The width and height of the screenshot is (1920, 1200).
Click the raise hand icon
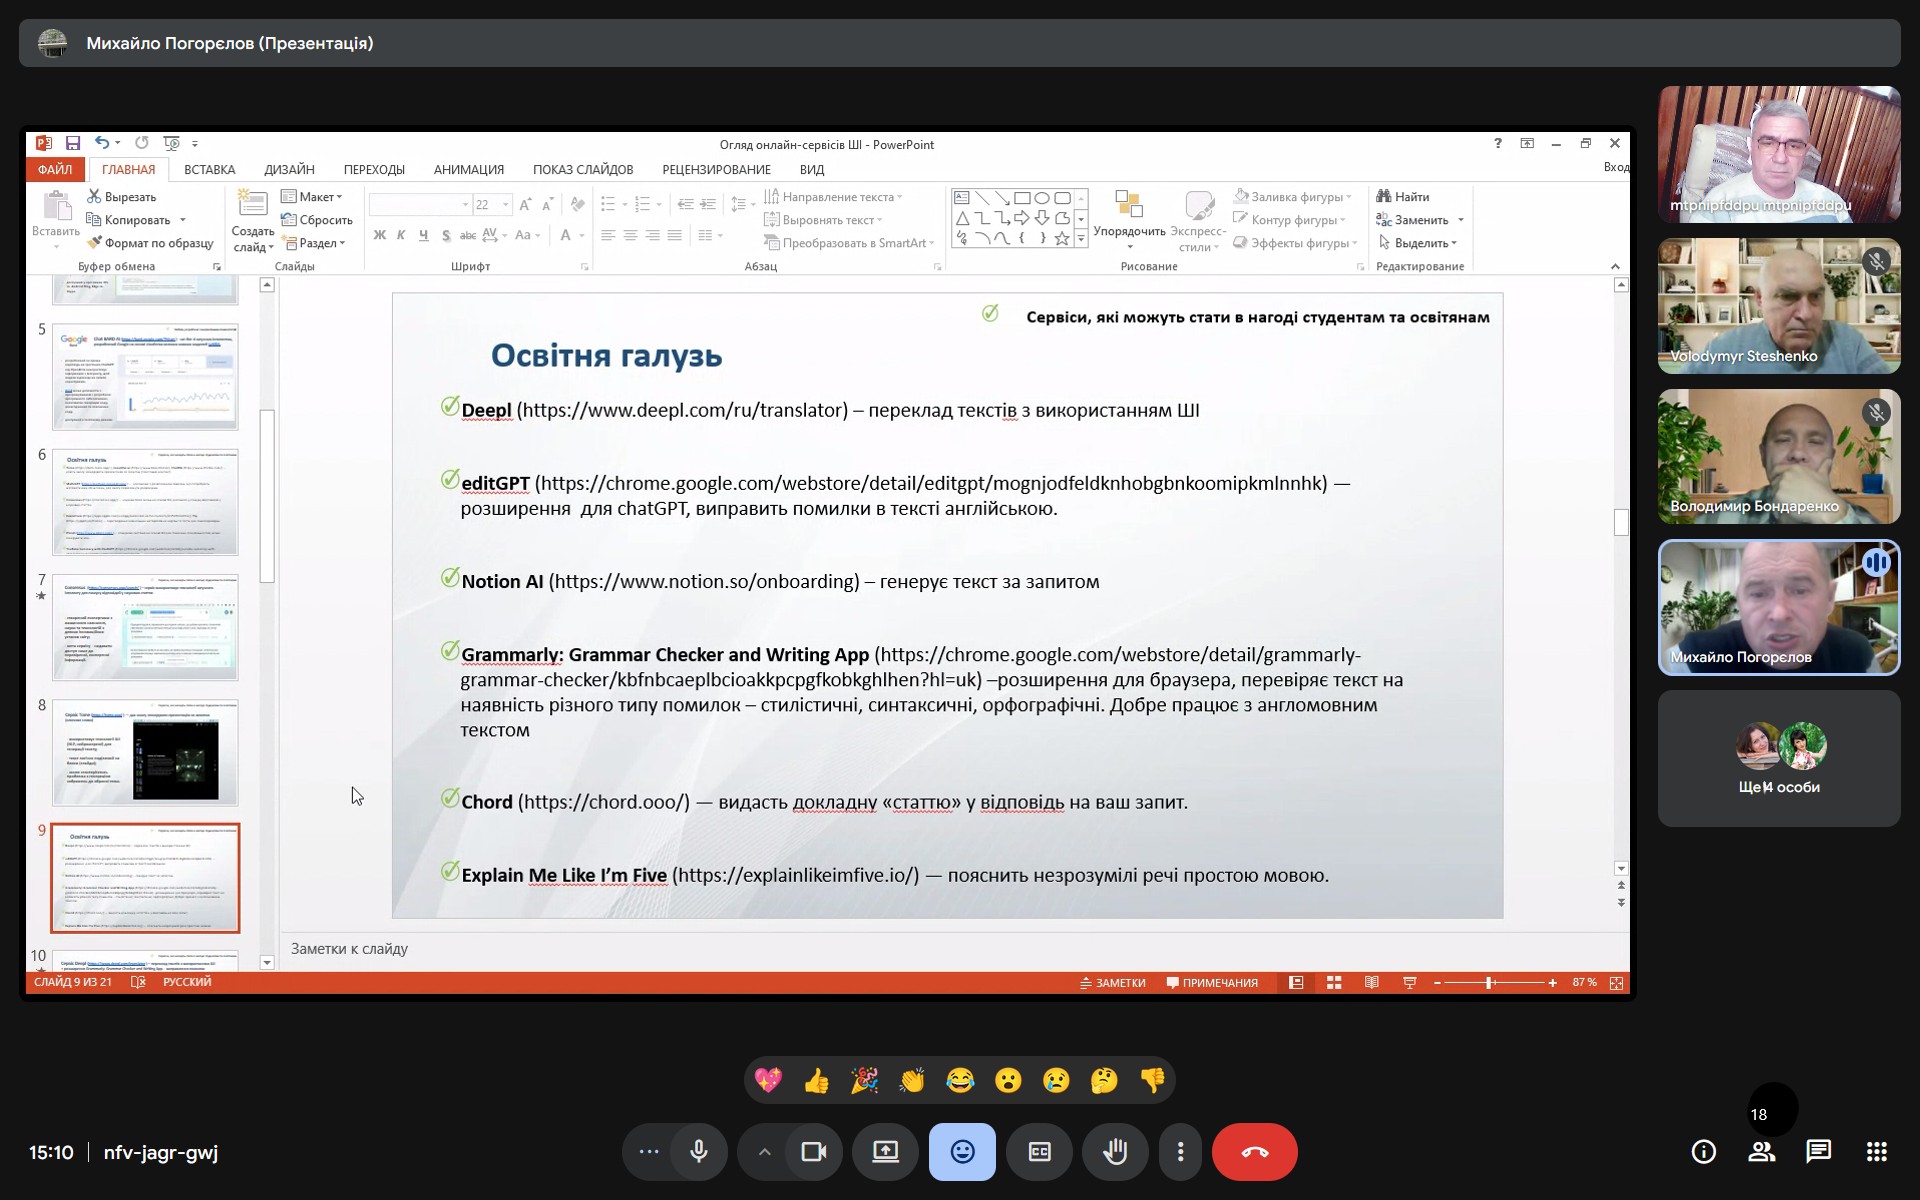[x=1116, y=1152]
